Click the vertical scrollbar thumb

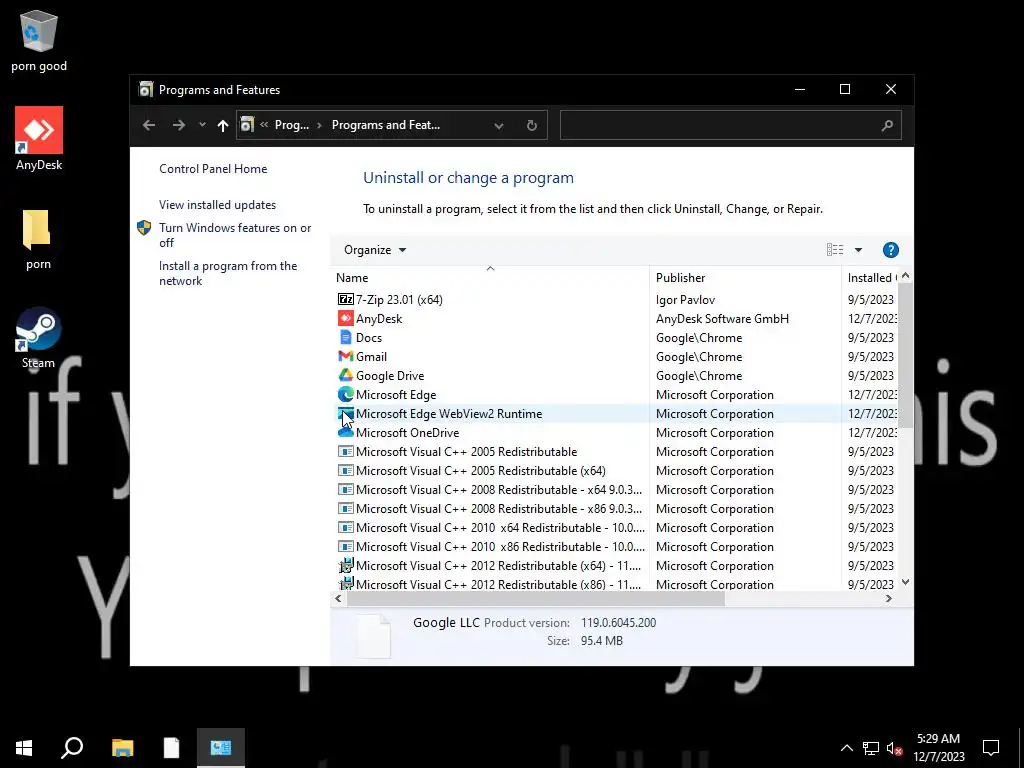pyautogui.click(x=905, y=356)
